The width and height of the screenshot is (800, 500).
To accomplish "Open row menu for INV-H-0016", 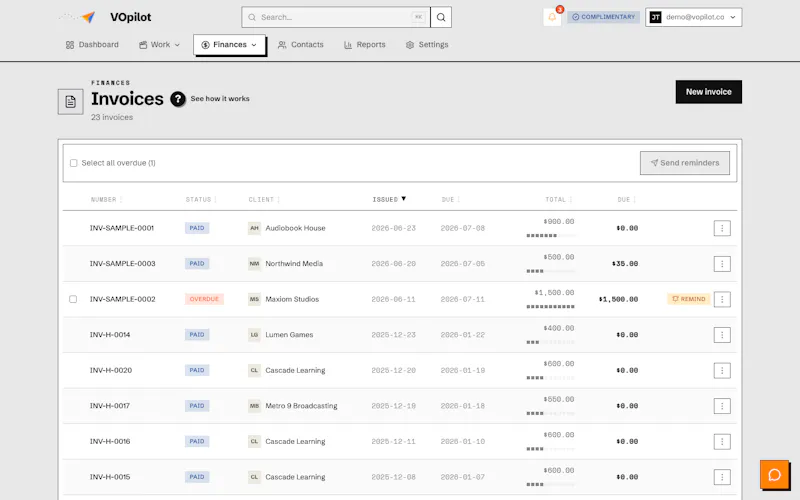I will click(722, 442).
